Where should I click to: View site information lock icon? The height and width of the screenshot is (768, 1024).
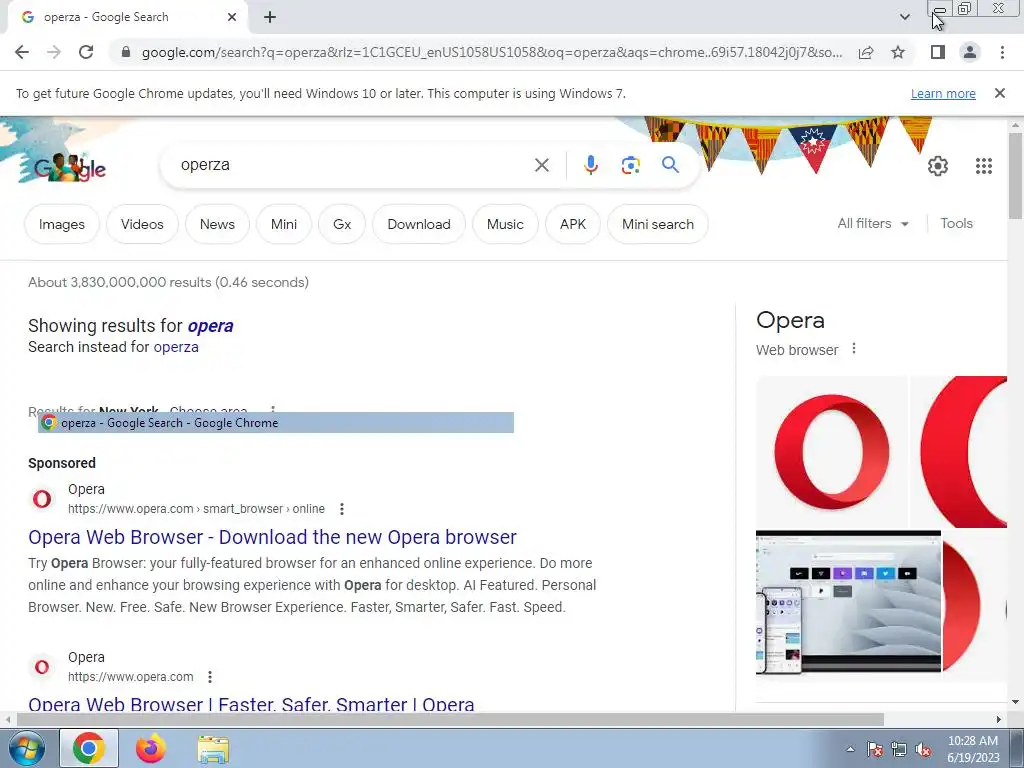(x=126, y=52)
